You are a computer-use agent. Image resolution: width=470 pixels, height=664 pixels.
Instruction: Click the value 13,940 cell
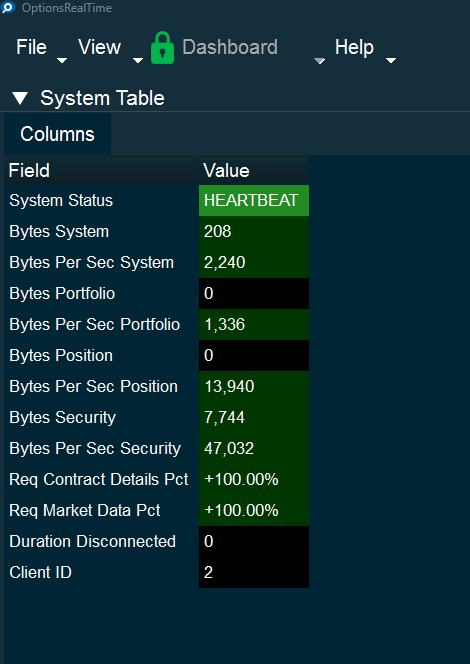(x=254, y=386)
